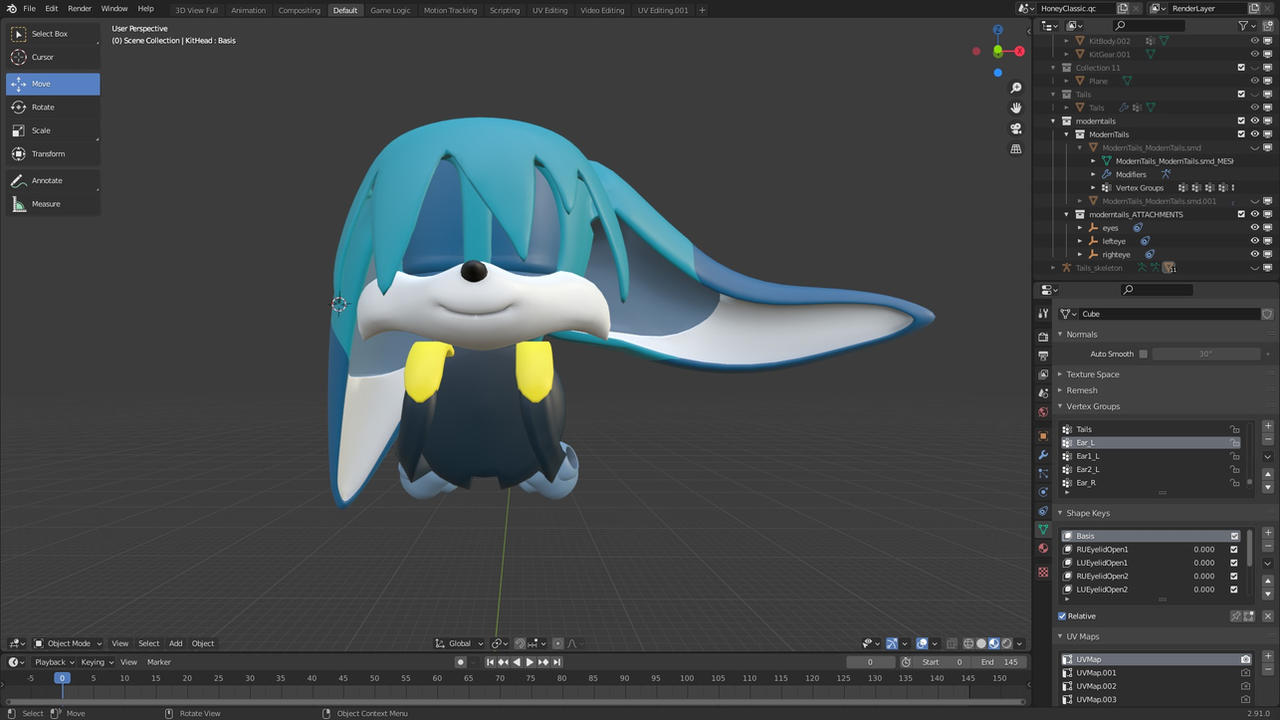
Task: Pick the Scale tool
Action: (x=53, y=130)
